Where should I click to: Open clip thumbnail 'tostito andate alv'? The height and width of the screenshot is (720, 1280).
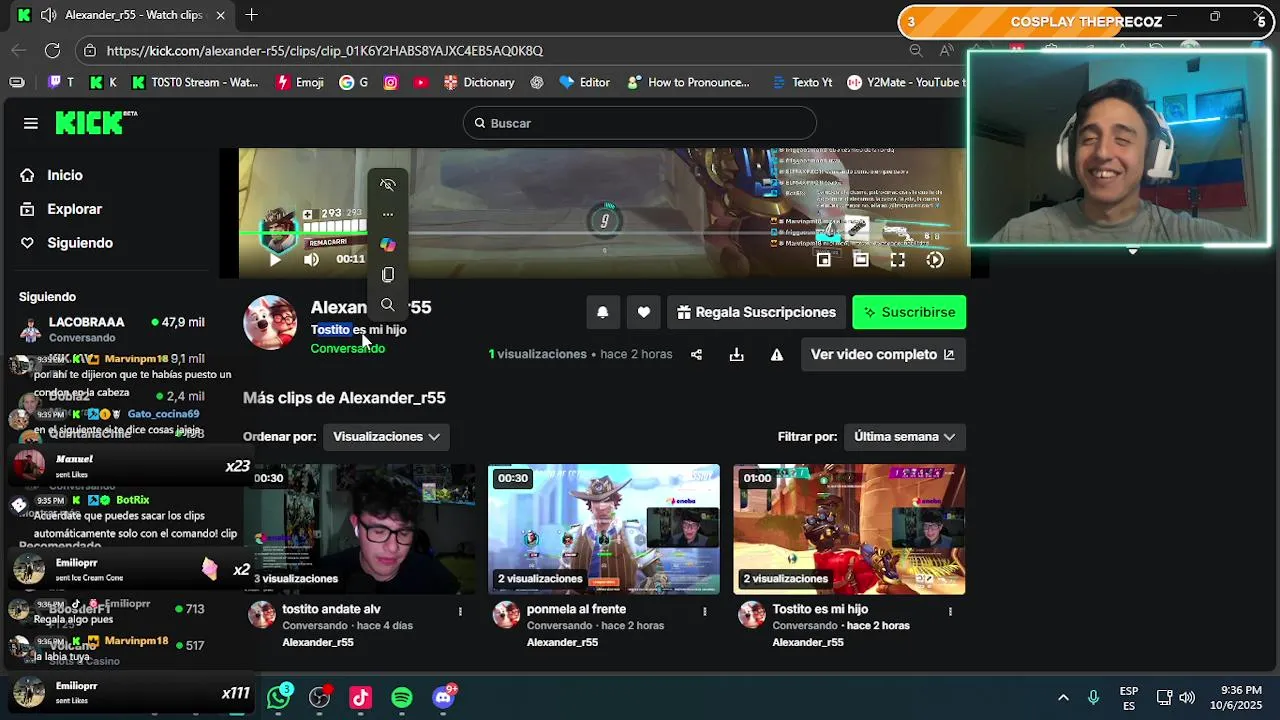pos(360,529)
